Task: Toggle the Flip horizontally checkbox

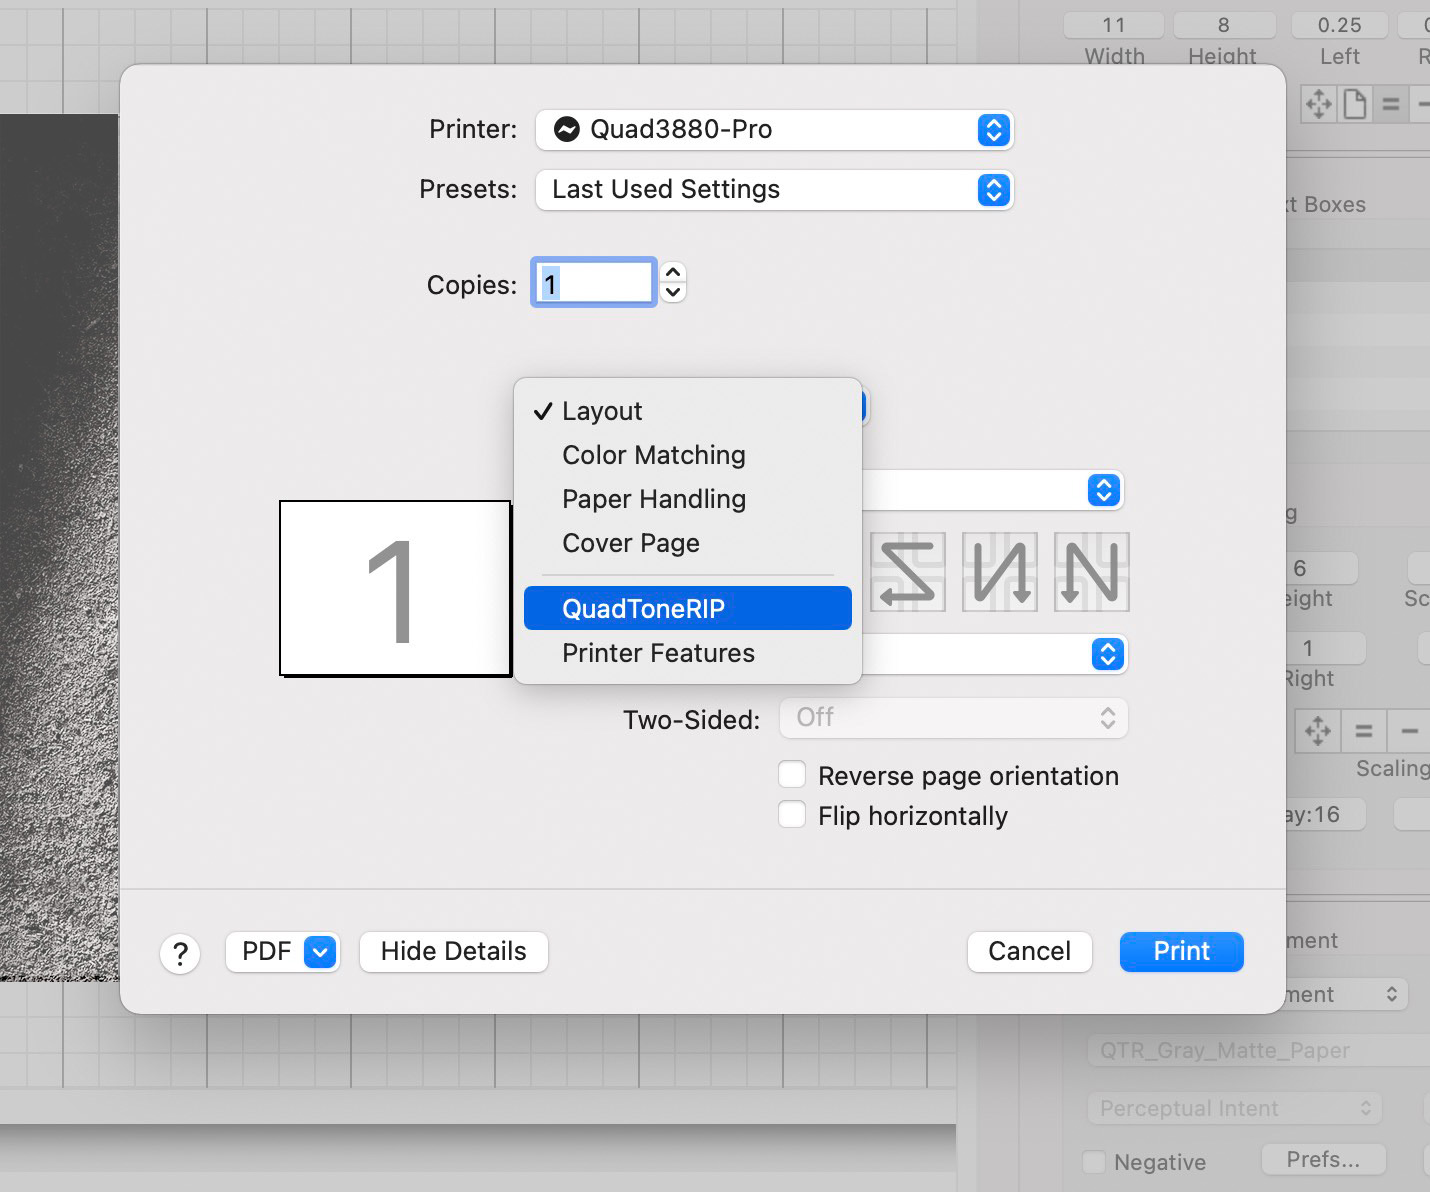Action: click(792, 815)
